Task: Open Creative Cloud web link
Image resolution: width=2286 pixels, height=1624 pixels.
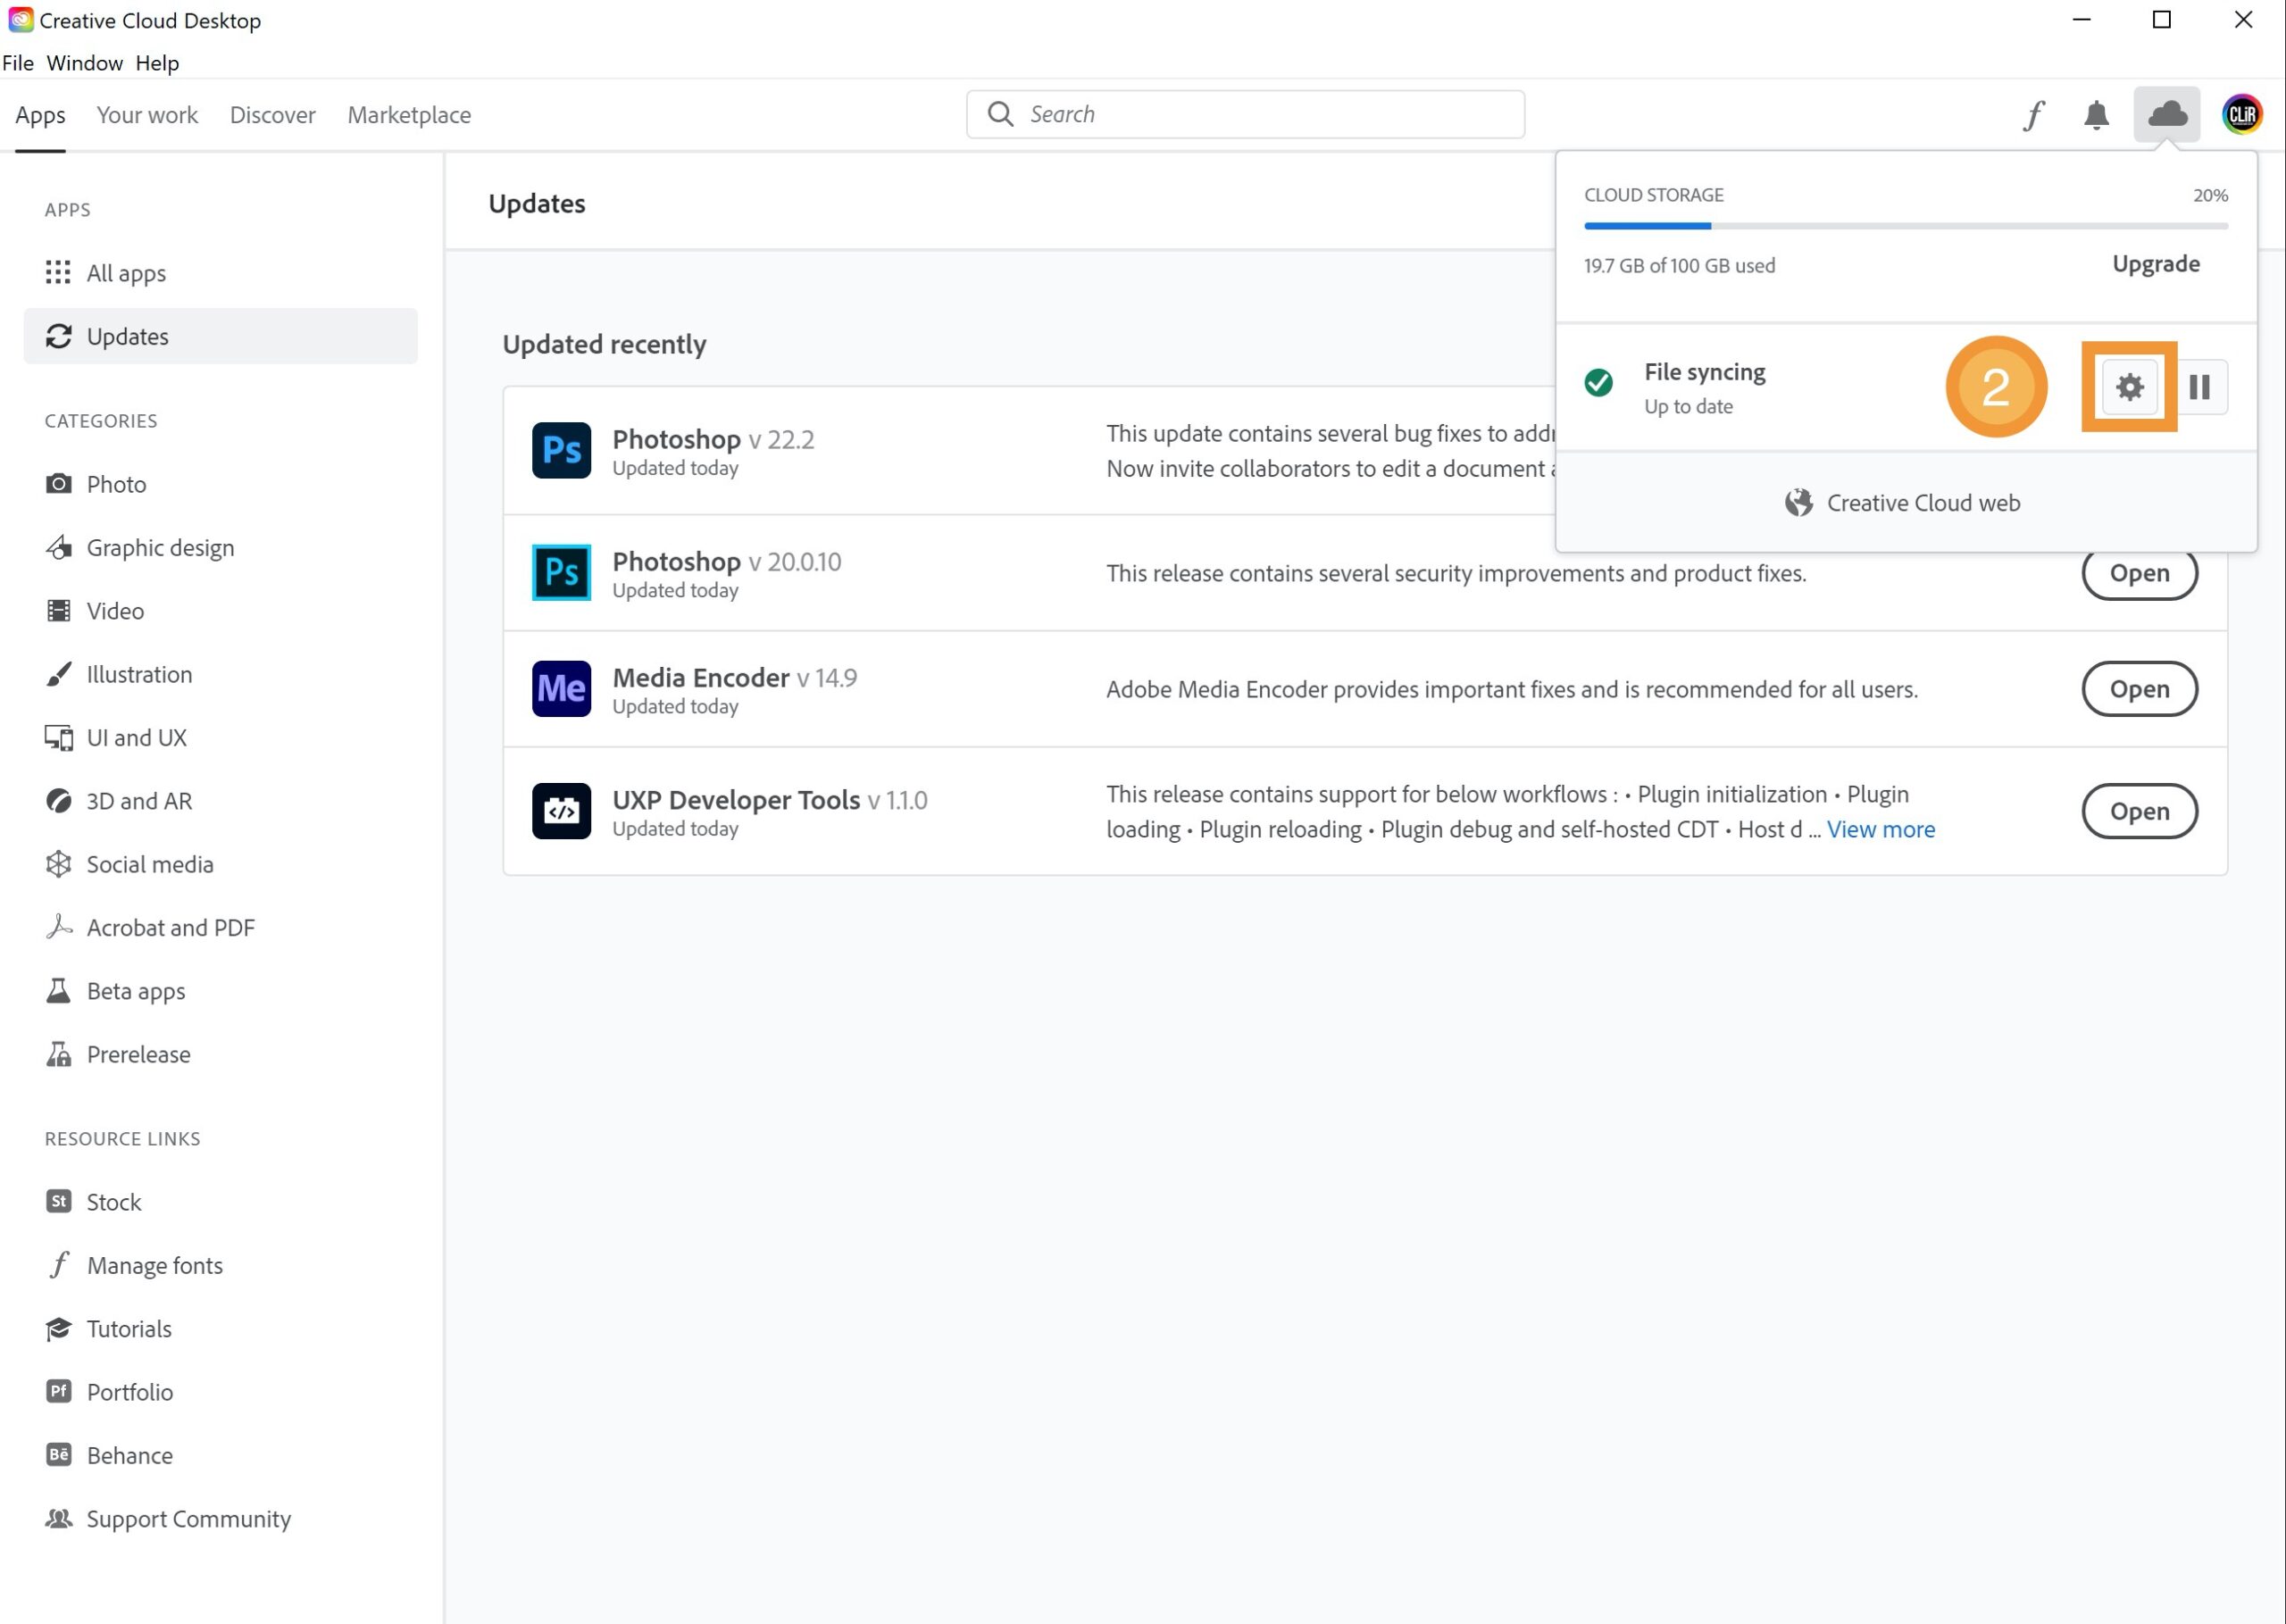Action: 1905,503
